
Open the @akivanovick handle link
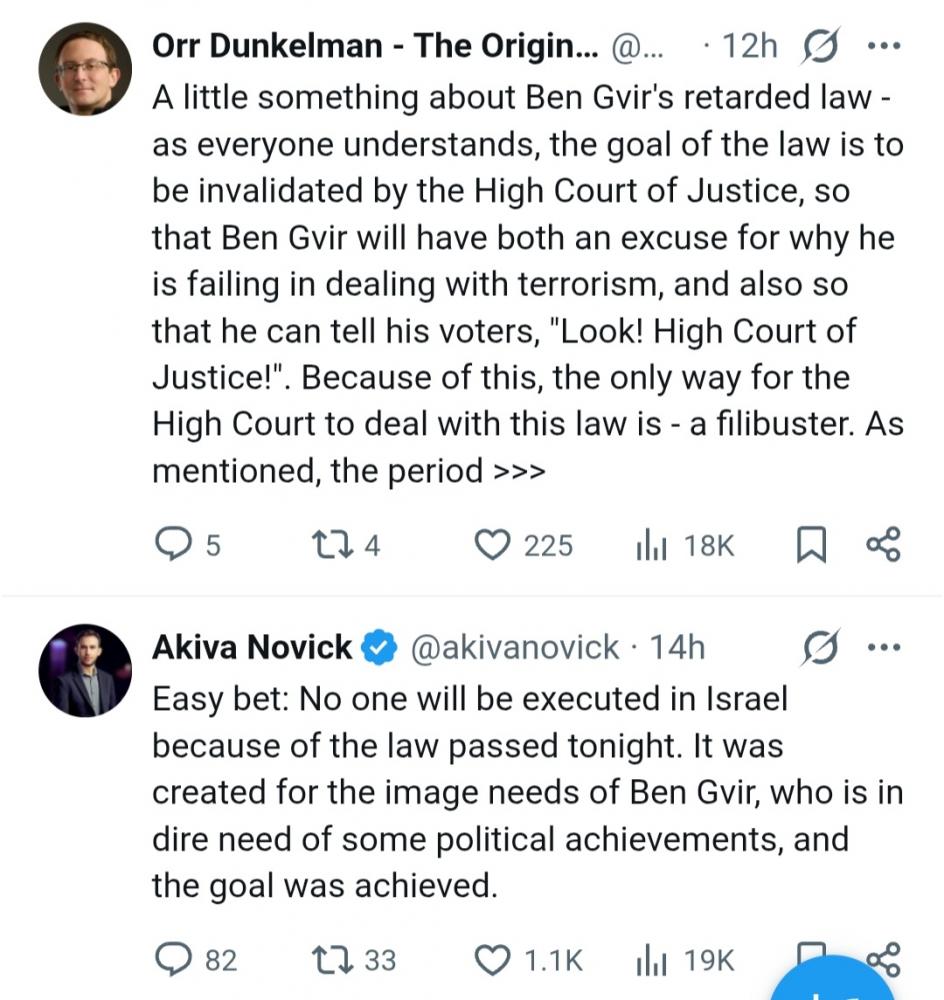pos(515,648)
